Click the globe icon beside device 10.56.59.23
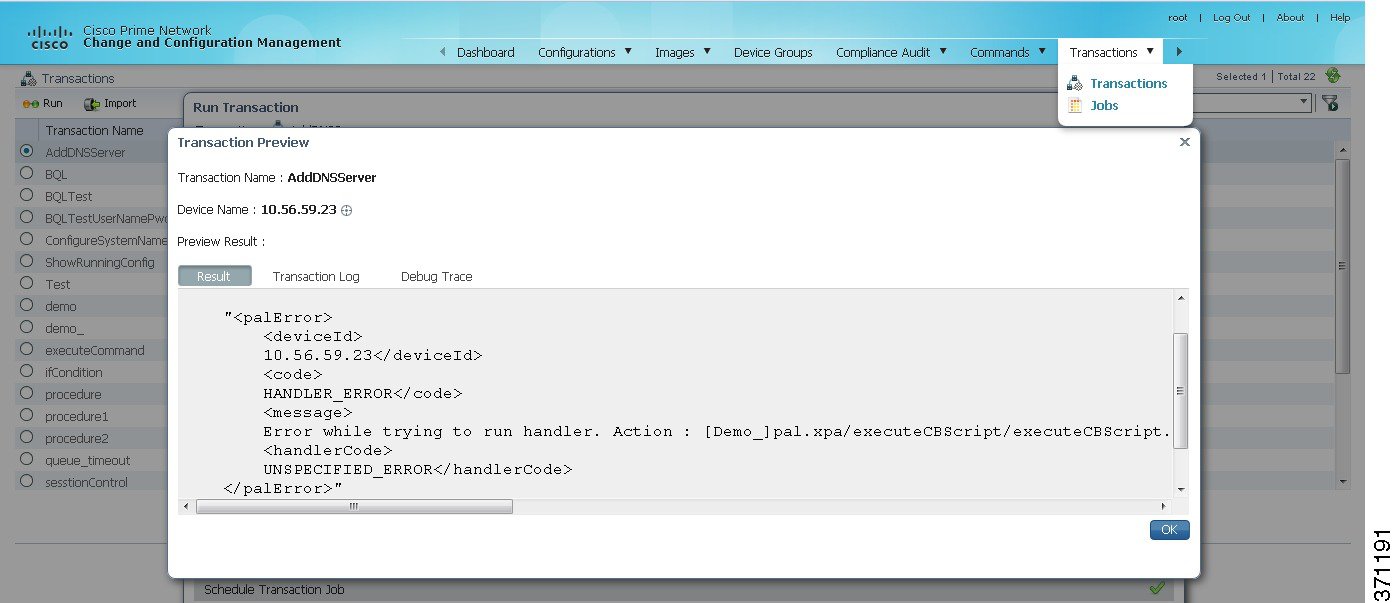 (345, 209)
